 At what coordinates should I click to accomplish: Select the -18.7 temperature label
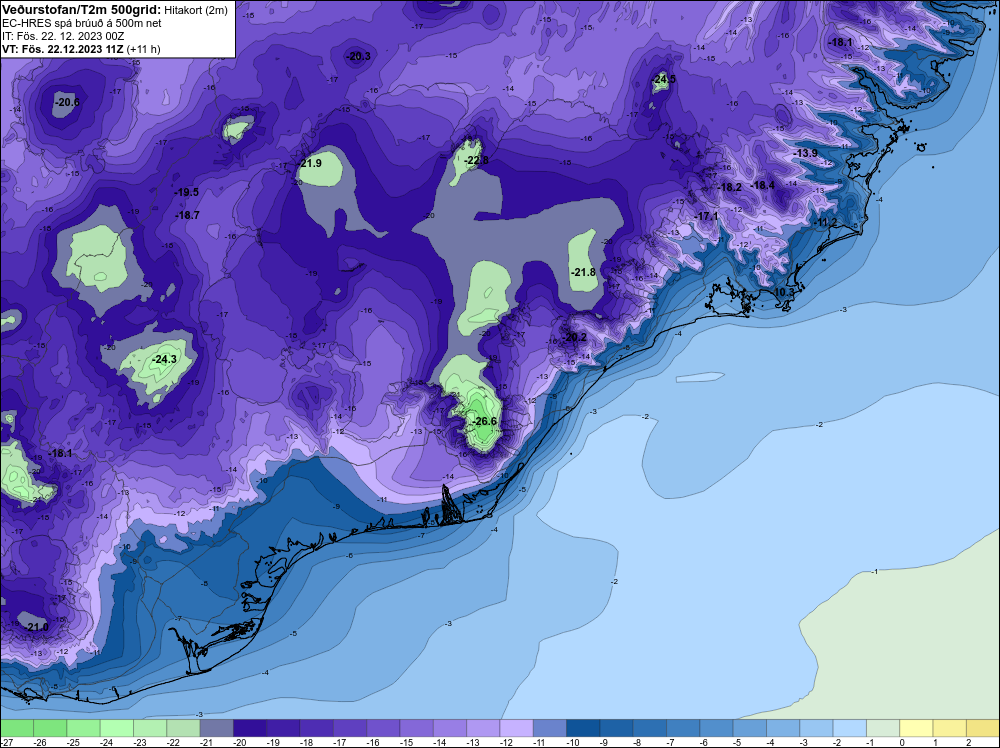click(188, 216)
